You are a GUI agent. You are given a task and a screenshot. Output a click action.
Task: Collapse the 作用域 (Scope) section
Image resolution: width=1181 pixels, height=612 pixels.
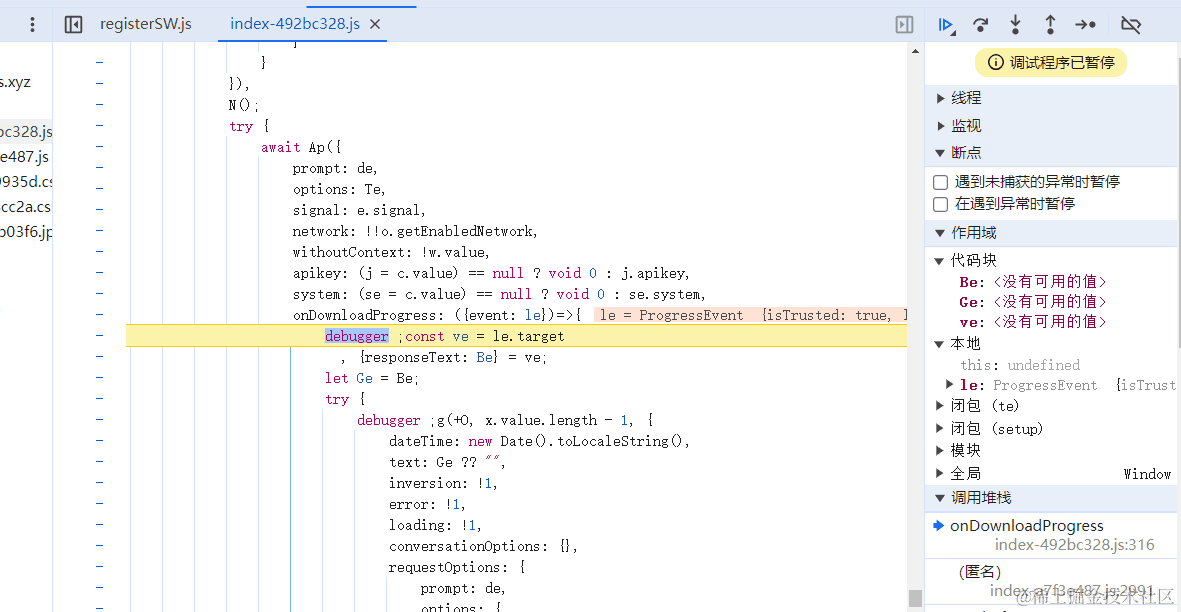point(940,233)
